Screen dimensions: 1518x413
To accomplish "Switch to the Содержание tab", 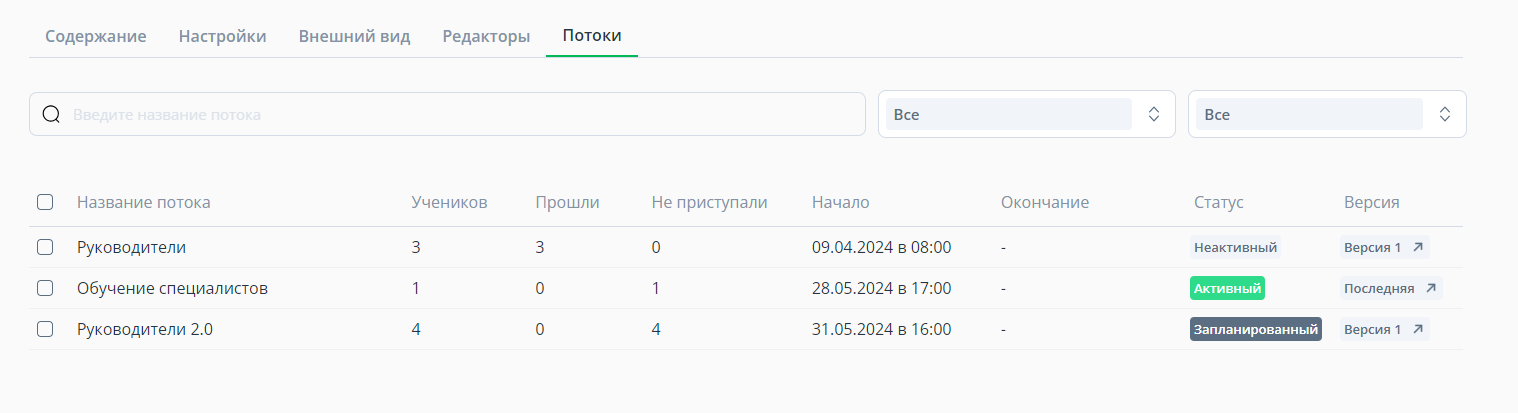I will point(96,36).
